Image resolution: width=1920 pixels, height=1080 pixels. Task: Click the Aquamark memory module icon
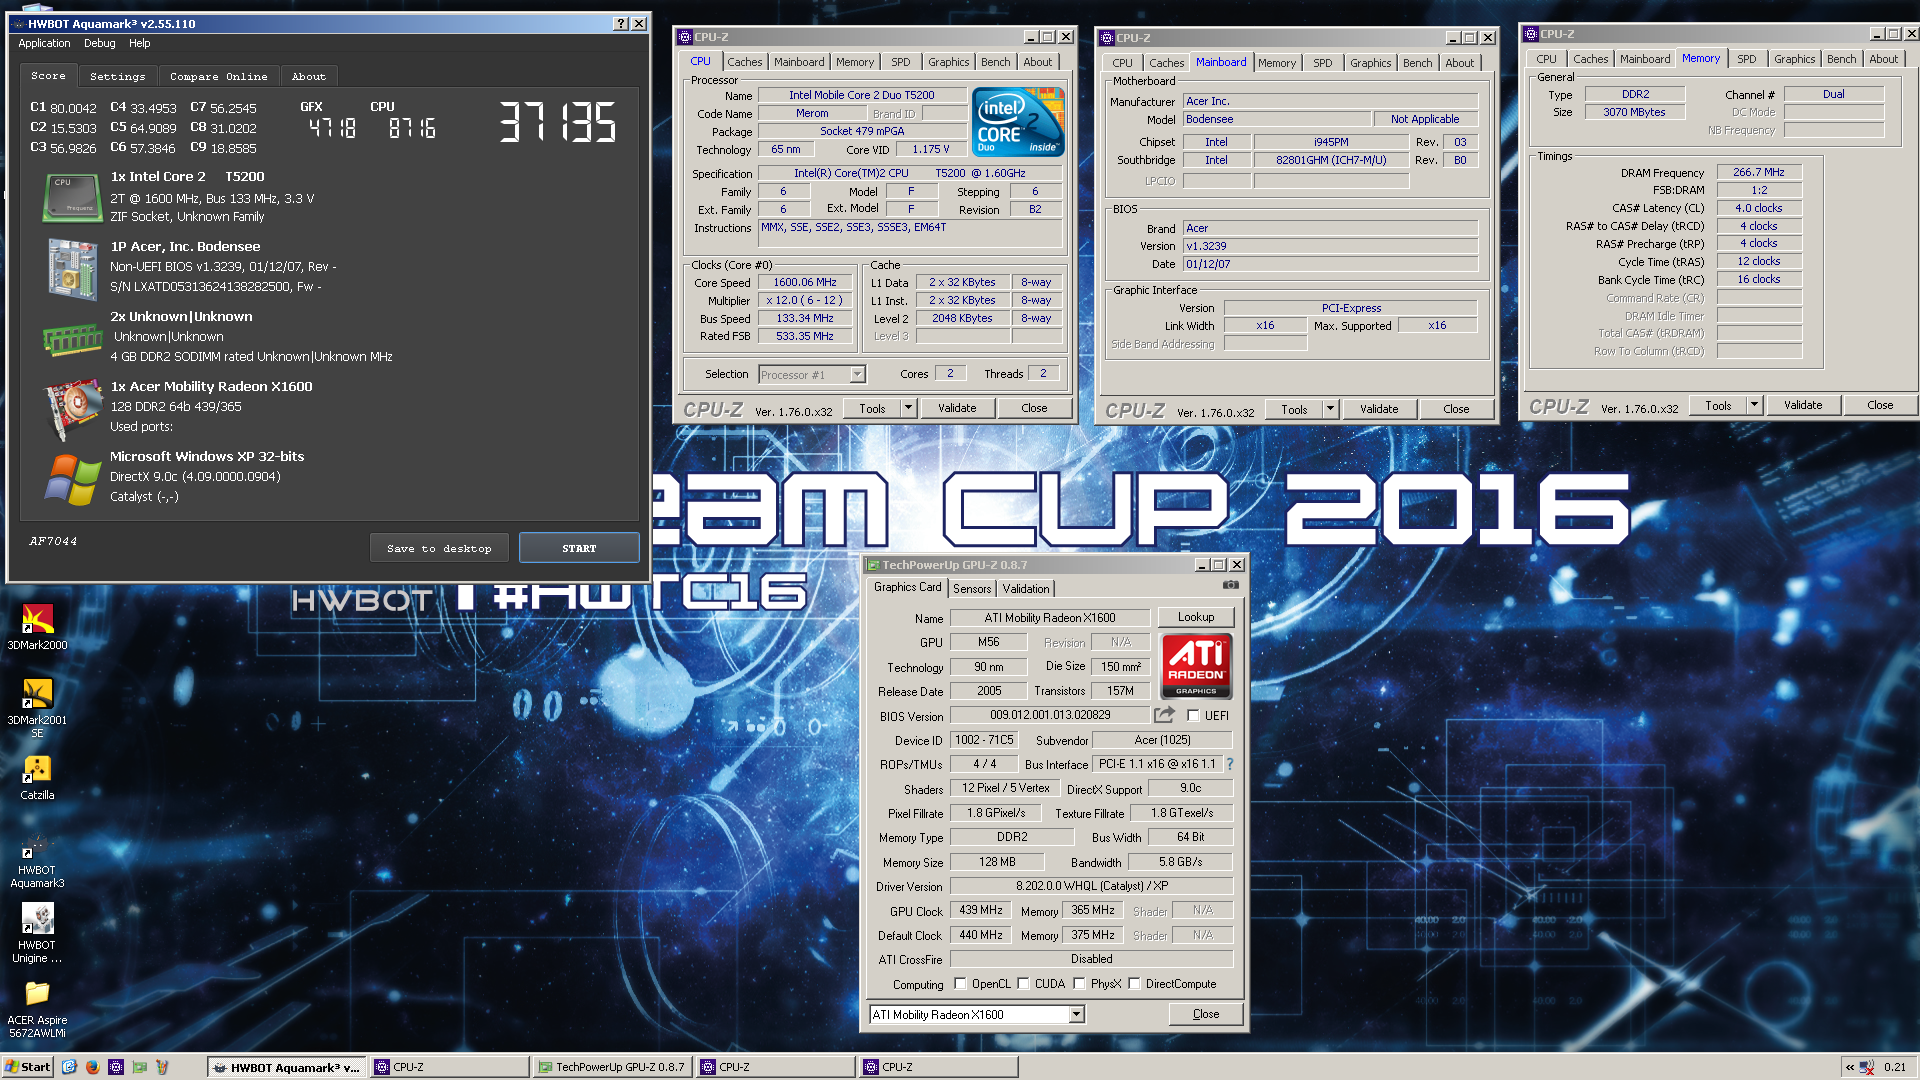click(72, 340)
